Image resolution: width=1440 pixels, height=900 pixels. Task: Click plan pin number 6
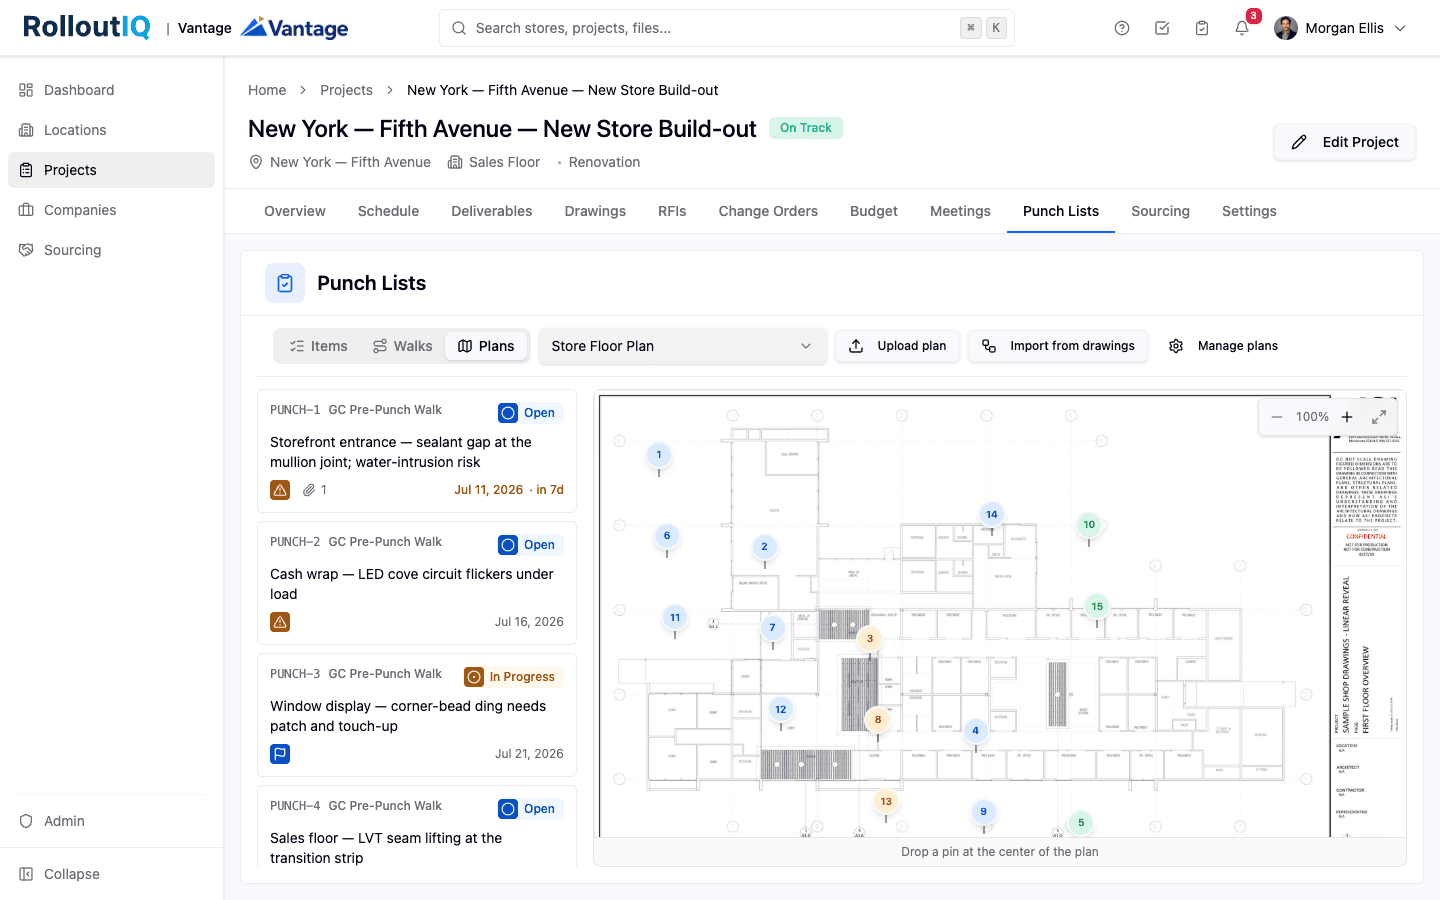667,536
